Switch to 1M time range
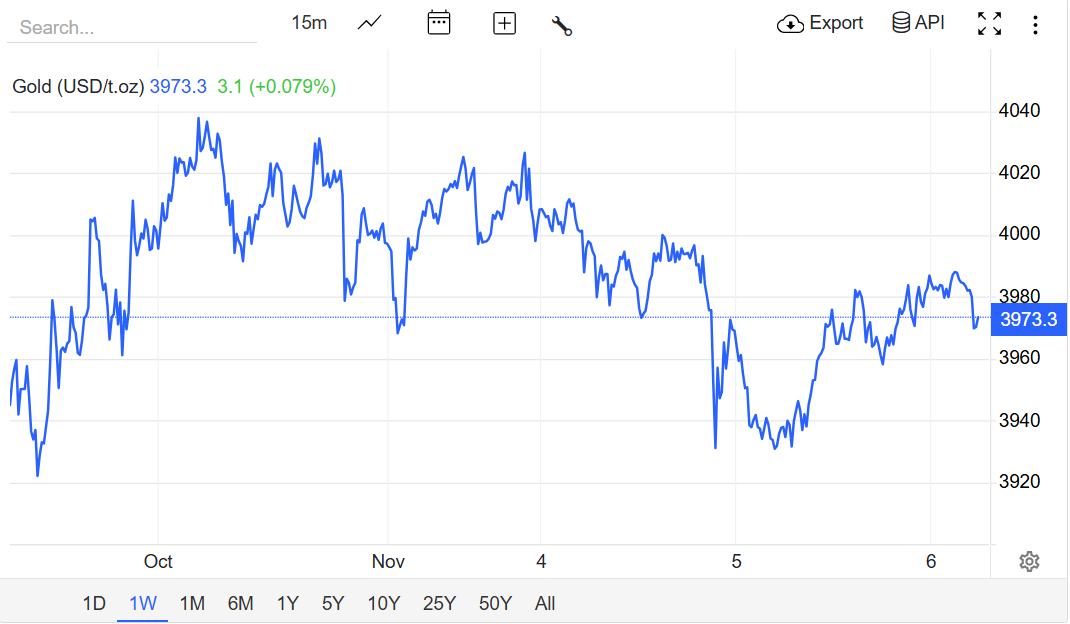 click(192, 603)
